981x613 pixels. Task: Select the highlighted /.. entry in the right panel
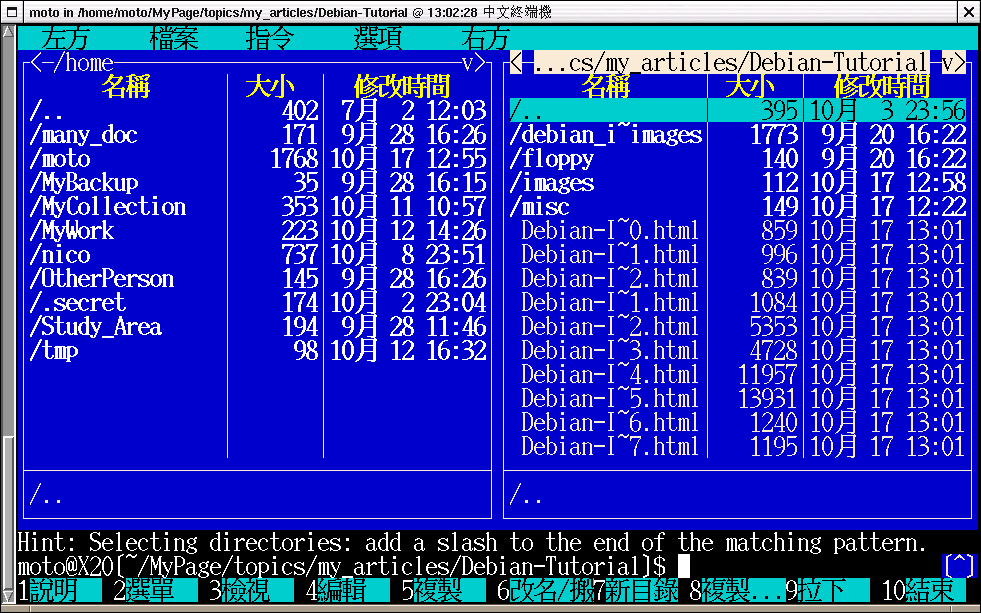(738, 111)
